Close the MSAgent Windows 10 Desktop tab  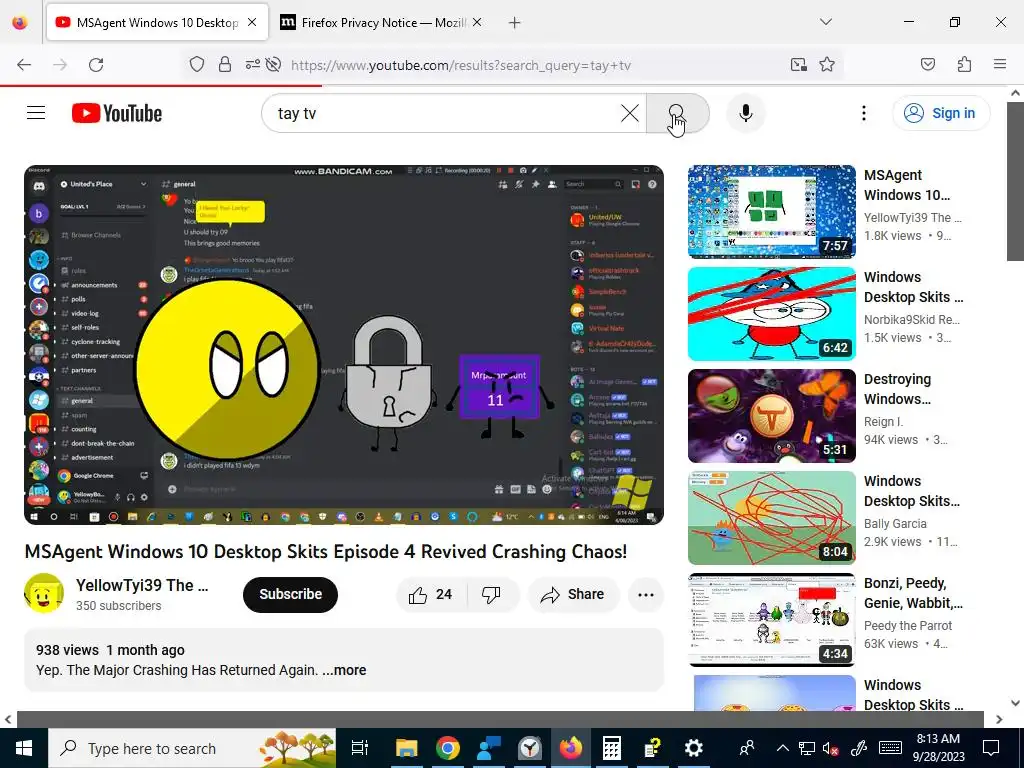pyautogui.click(x=252, y=23)
